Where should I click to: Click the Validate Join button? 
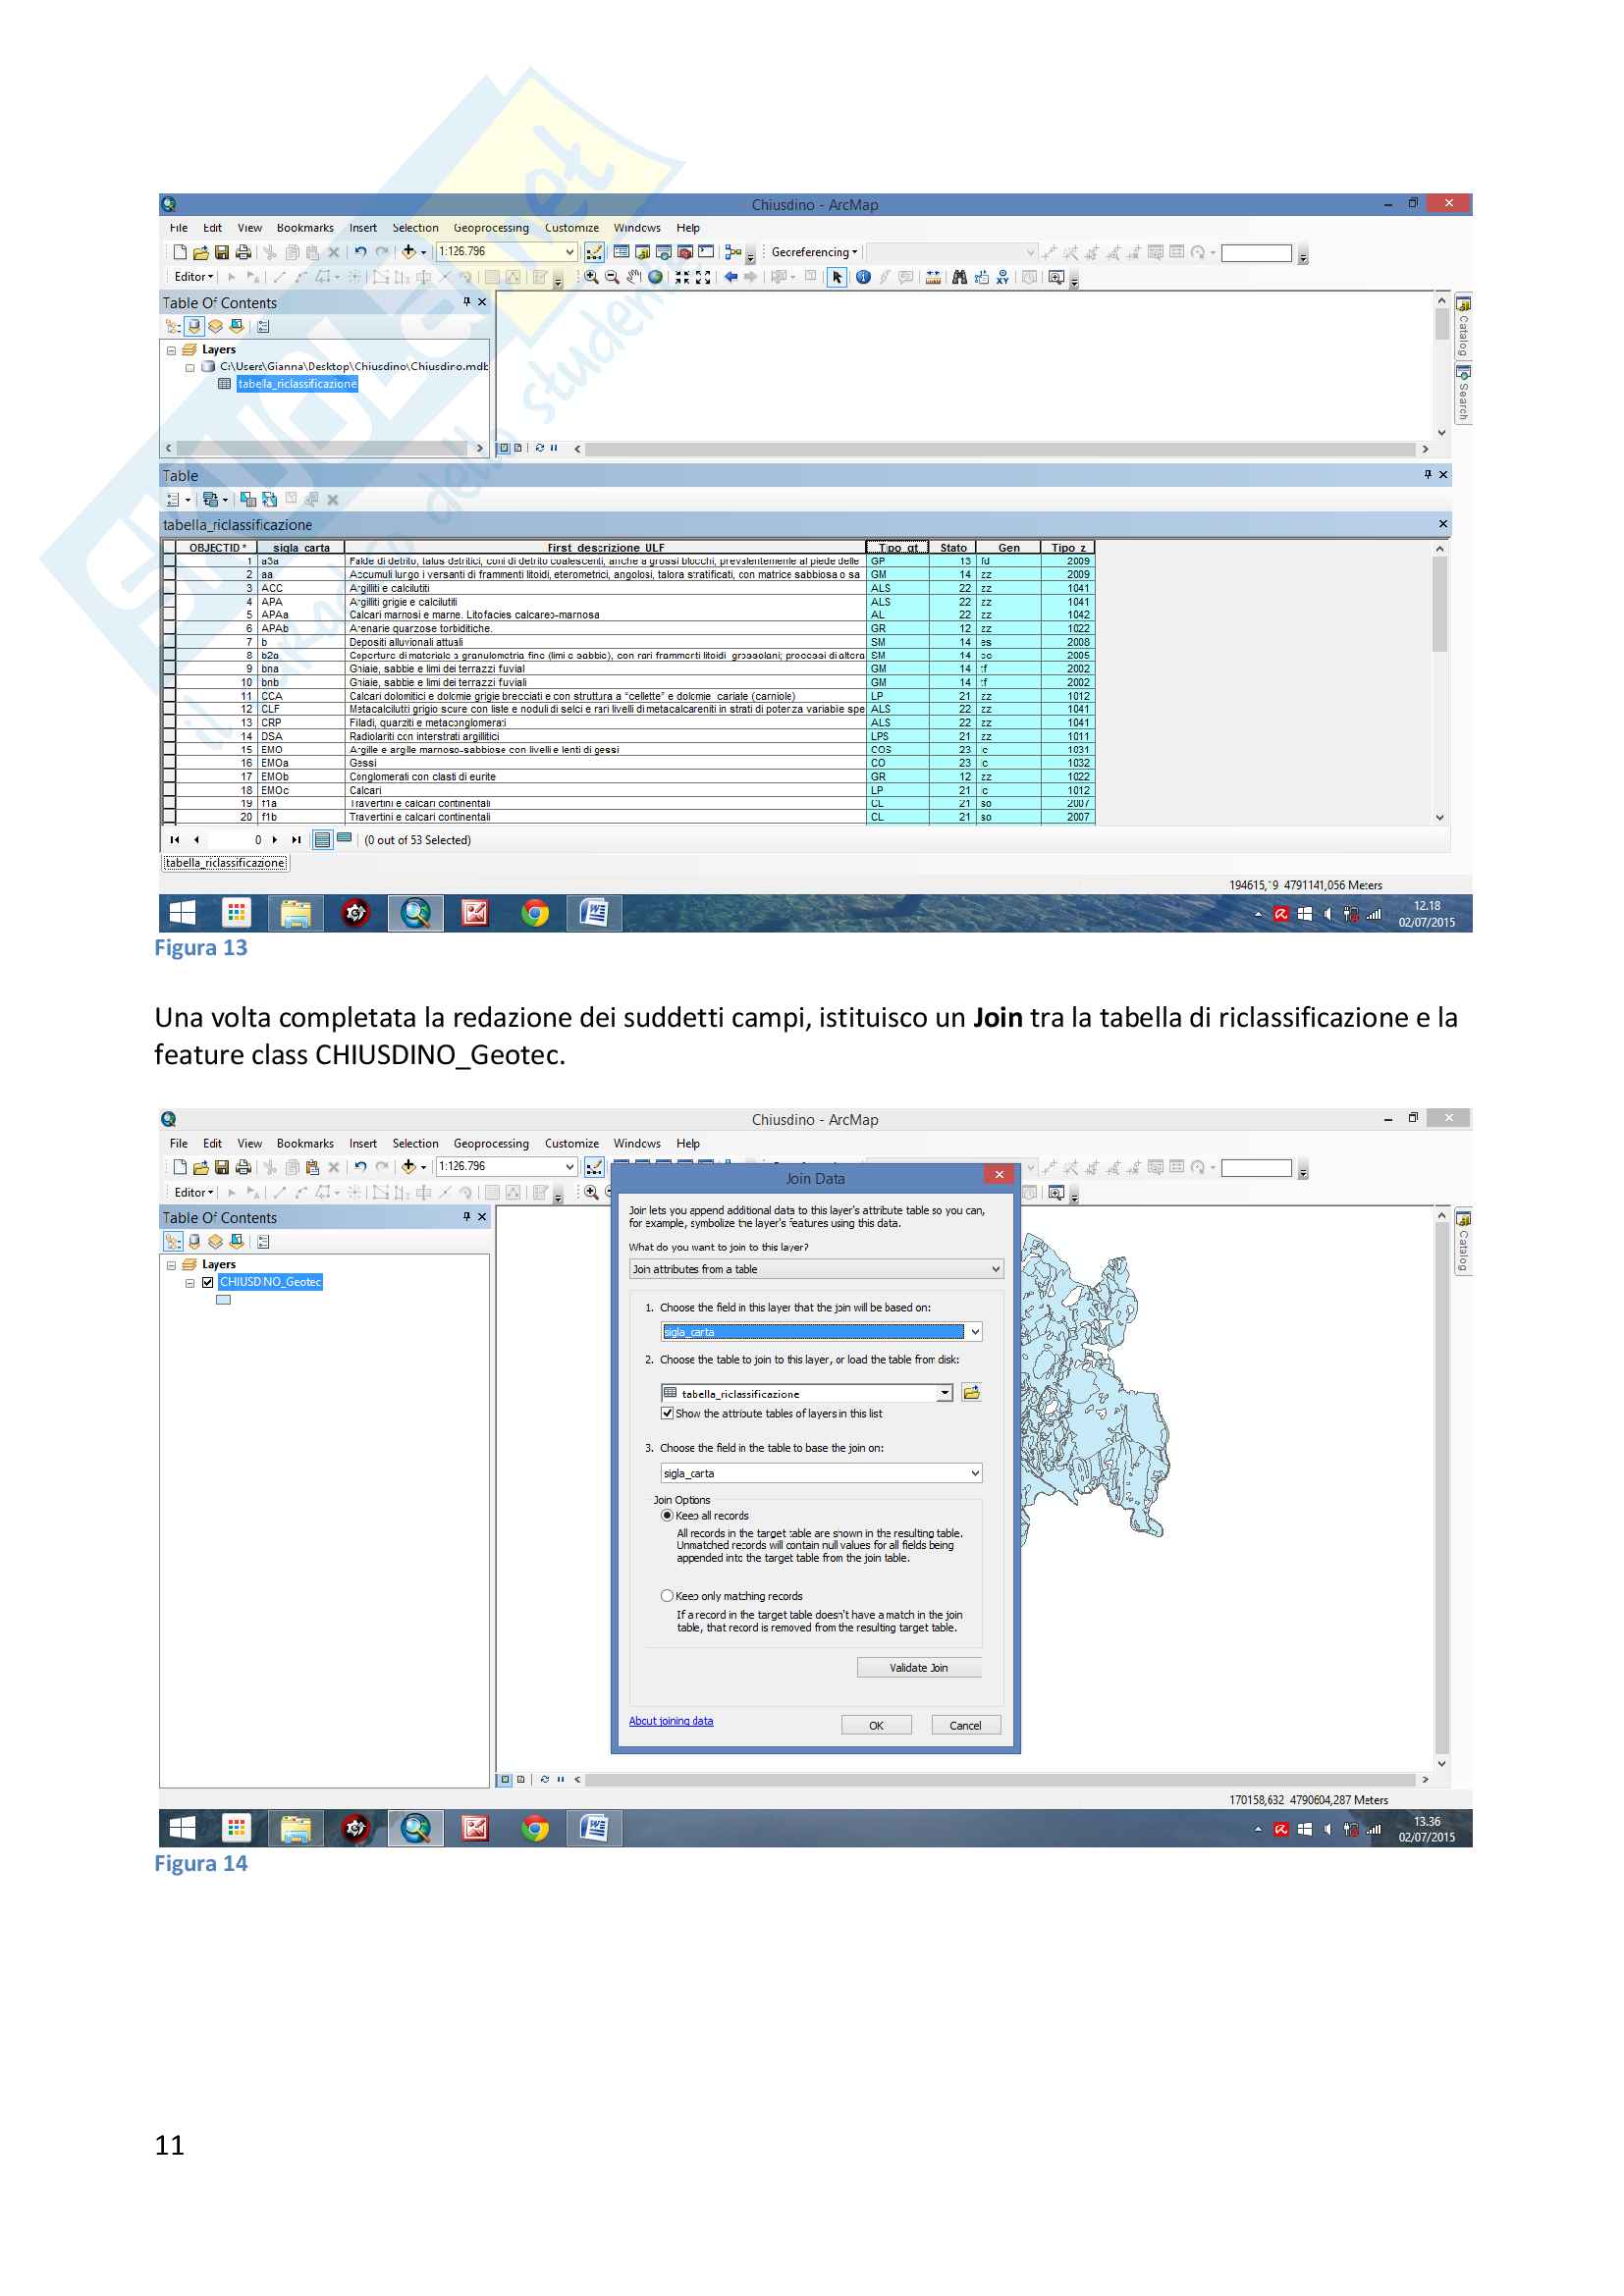click(x=918, y=1667)
